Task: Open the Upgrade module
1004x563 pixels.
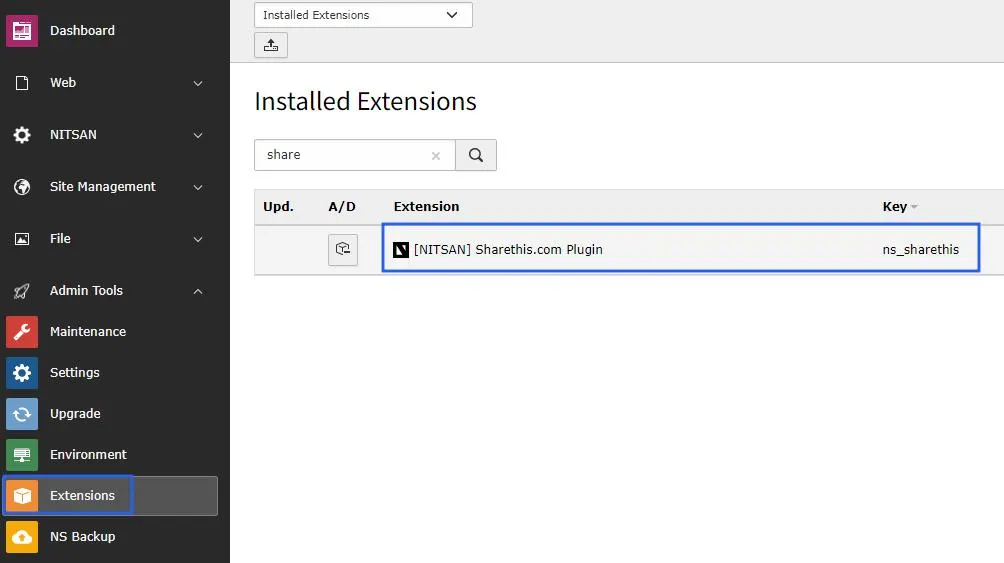Action: tap(75, 414)
